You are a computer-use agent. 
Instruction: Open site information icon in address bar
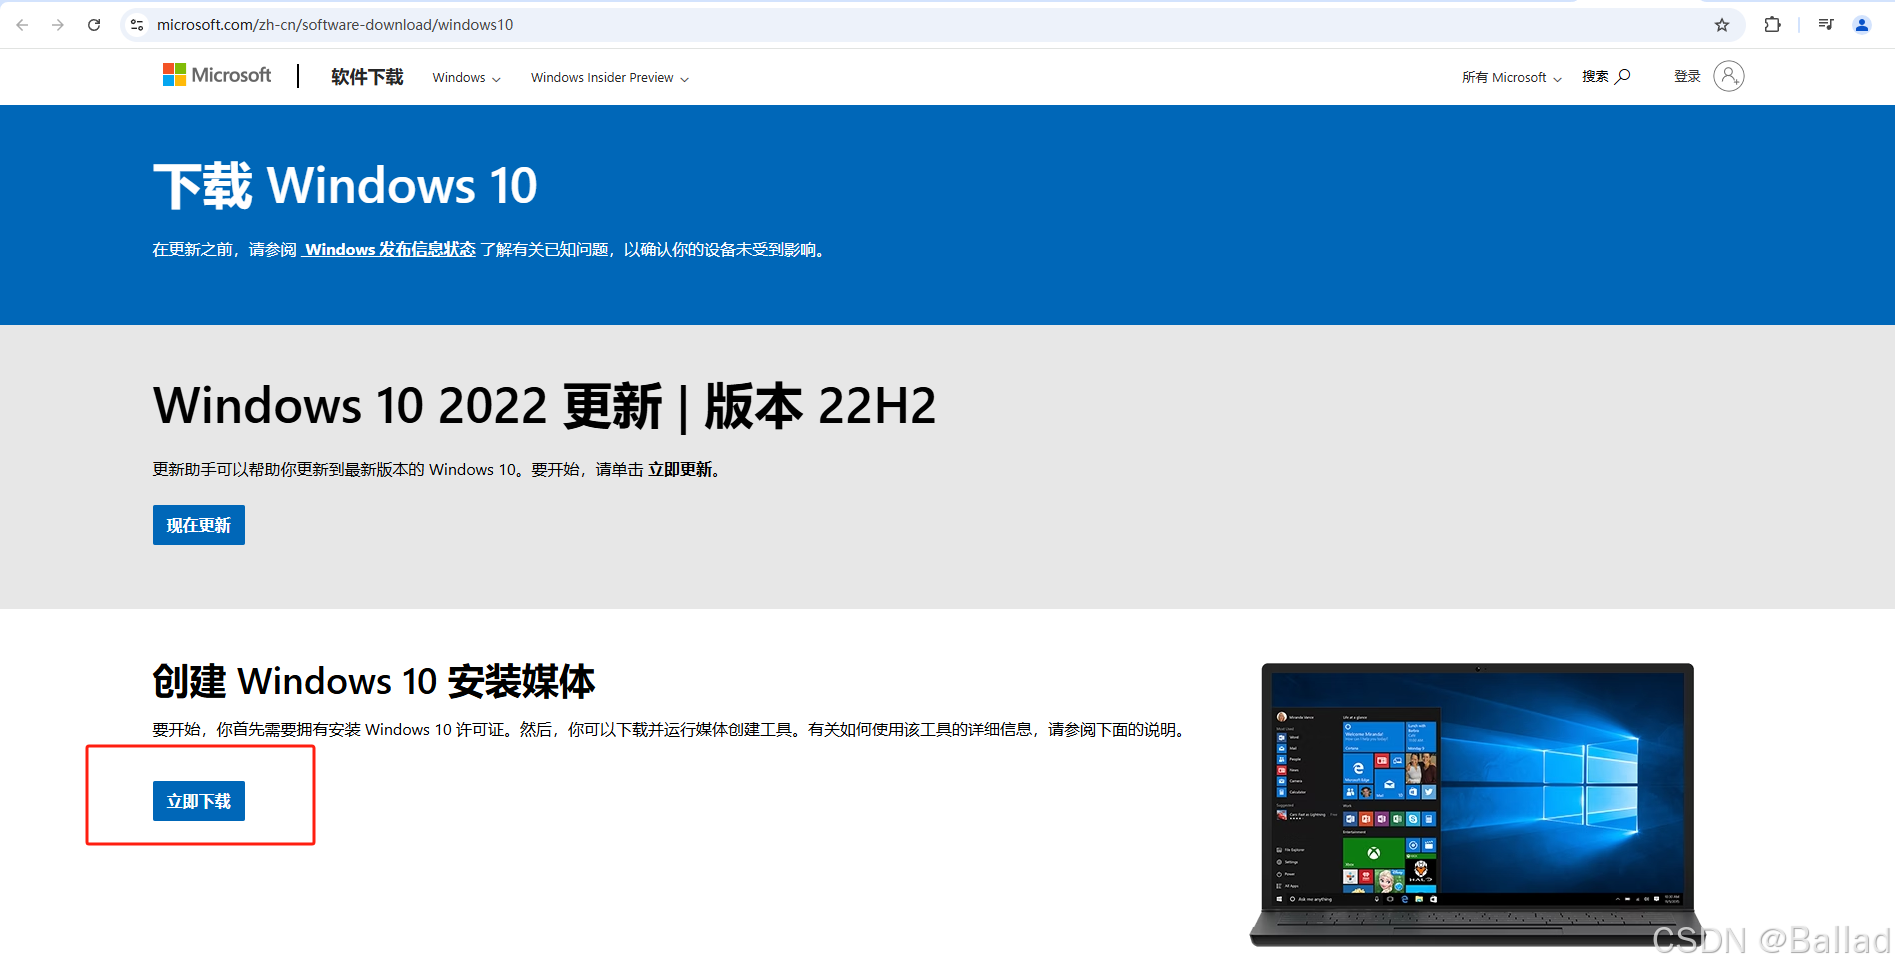137,25
